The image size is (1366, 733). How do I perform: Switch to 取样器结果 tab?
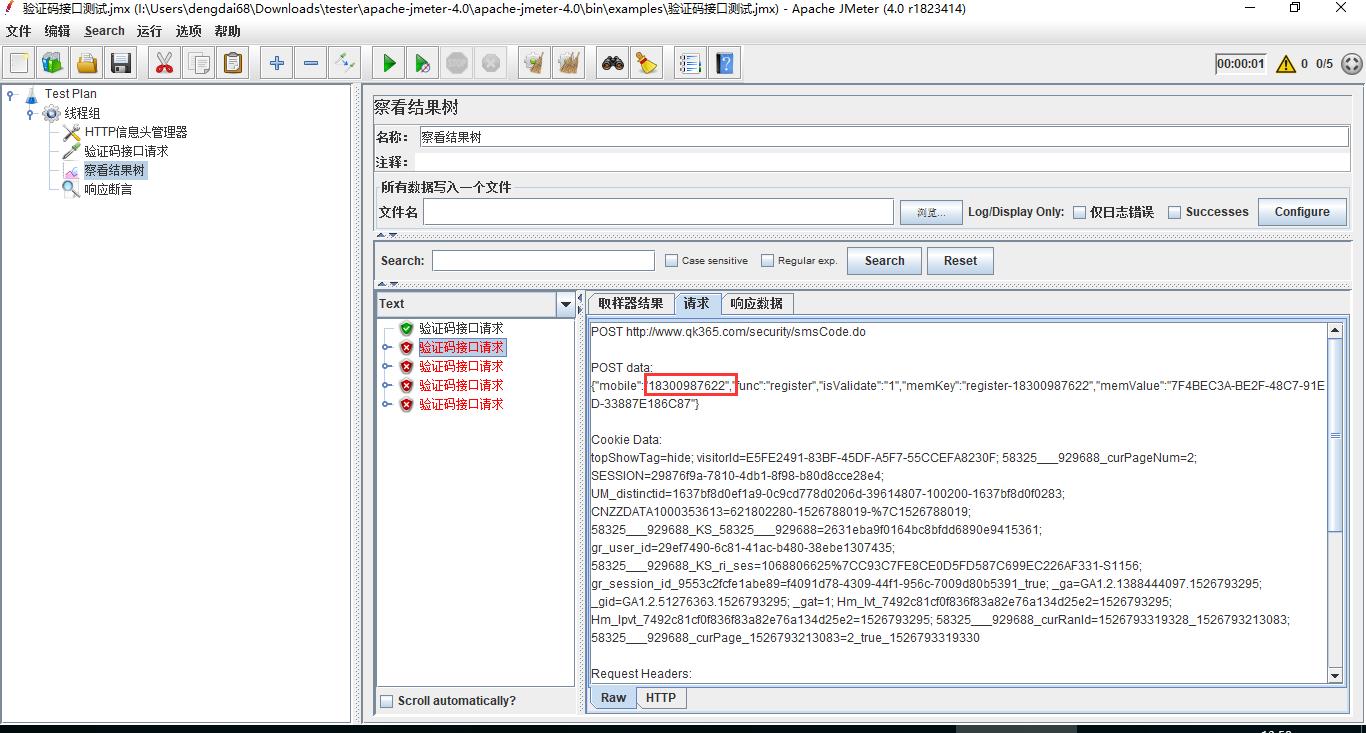[x=630, y=303]
